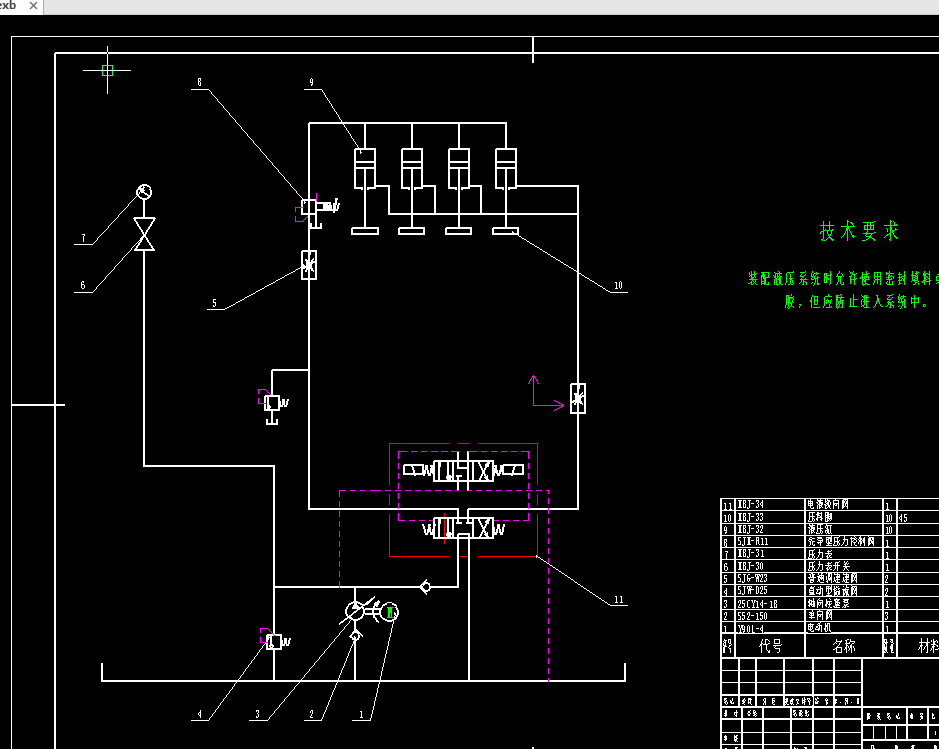Image resolution: width=939 pixels, height=749 pixels.
Task: Click leader label 5 beside the throttle valve
Action: pos(214,303)
